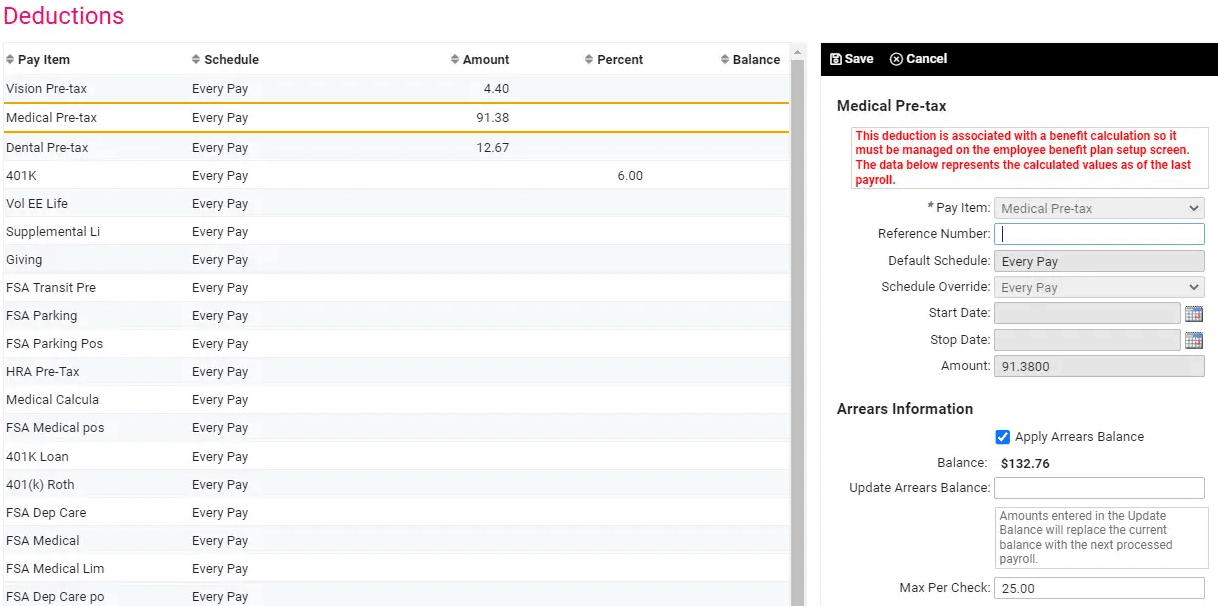This screenshot has height=606, width=1218.
Task: Click the Cancel circle-x icon
Action: [x=896, y=59]
